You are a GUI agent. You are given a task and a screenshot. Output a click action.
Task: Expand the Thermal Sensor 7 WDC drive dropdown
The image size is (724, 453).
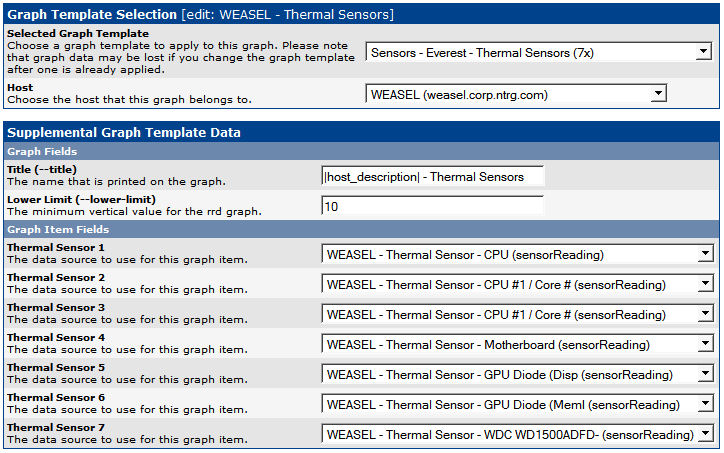coord(517,434)
